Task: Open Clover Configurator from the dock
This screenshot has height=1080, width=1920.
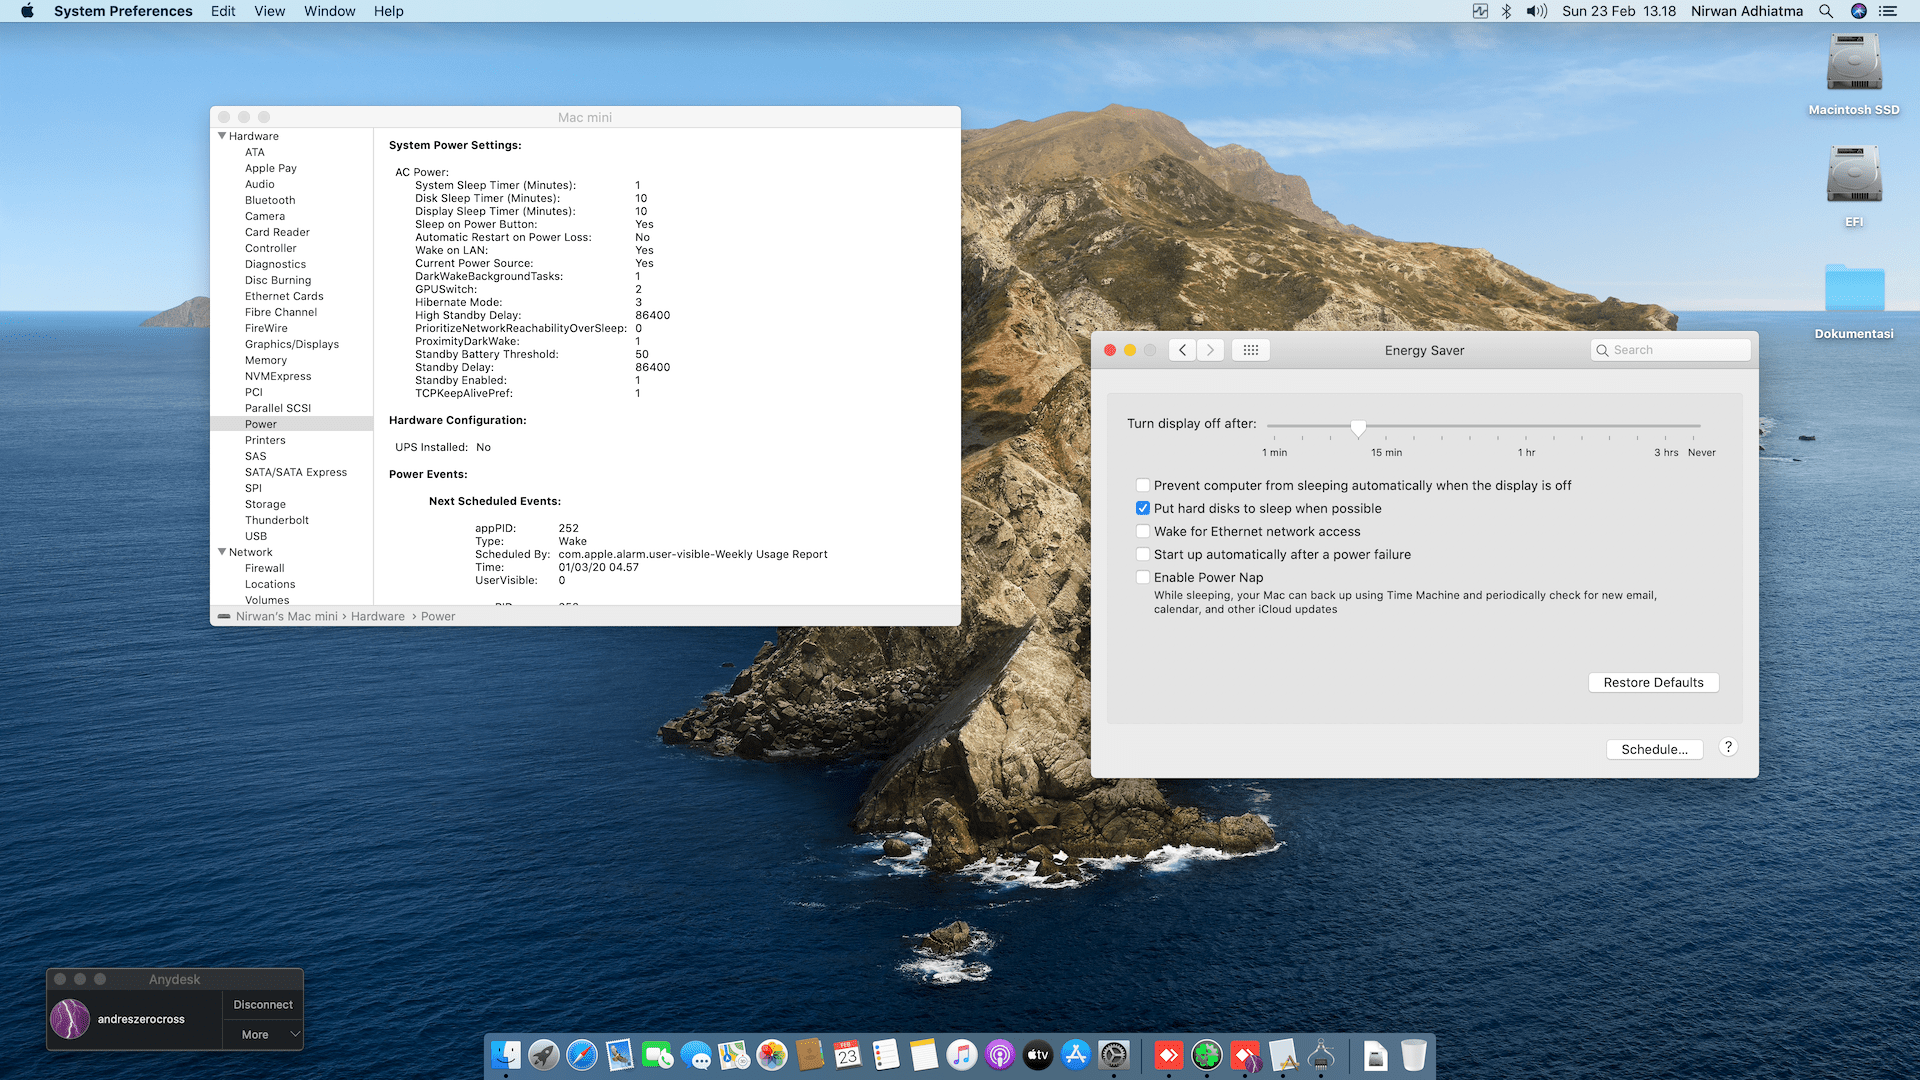Action: click(1207, 1055)
